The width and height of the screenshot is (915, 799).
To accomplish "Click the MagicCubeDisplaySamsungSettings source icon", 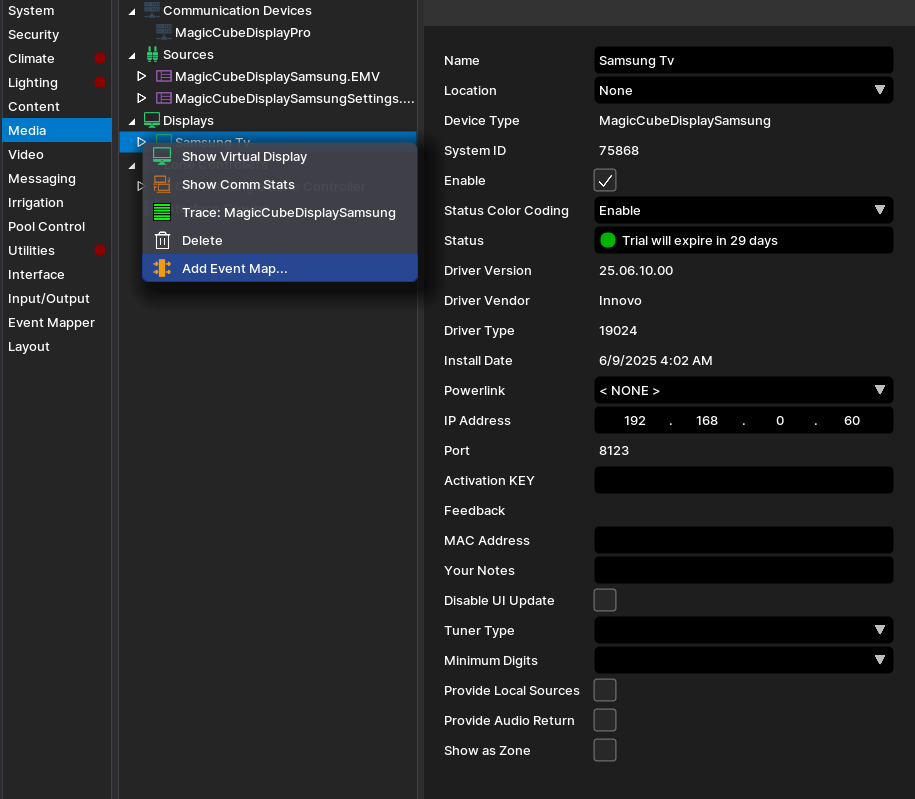I will point(164,98).
